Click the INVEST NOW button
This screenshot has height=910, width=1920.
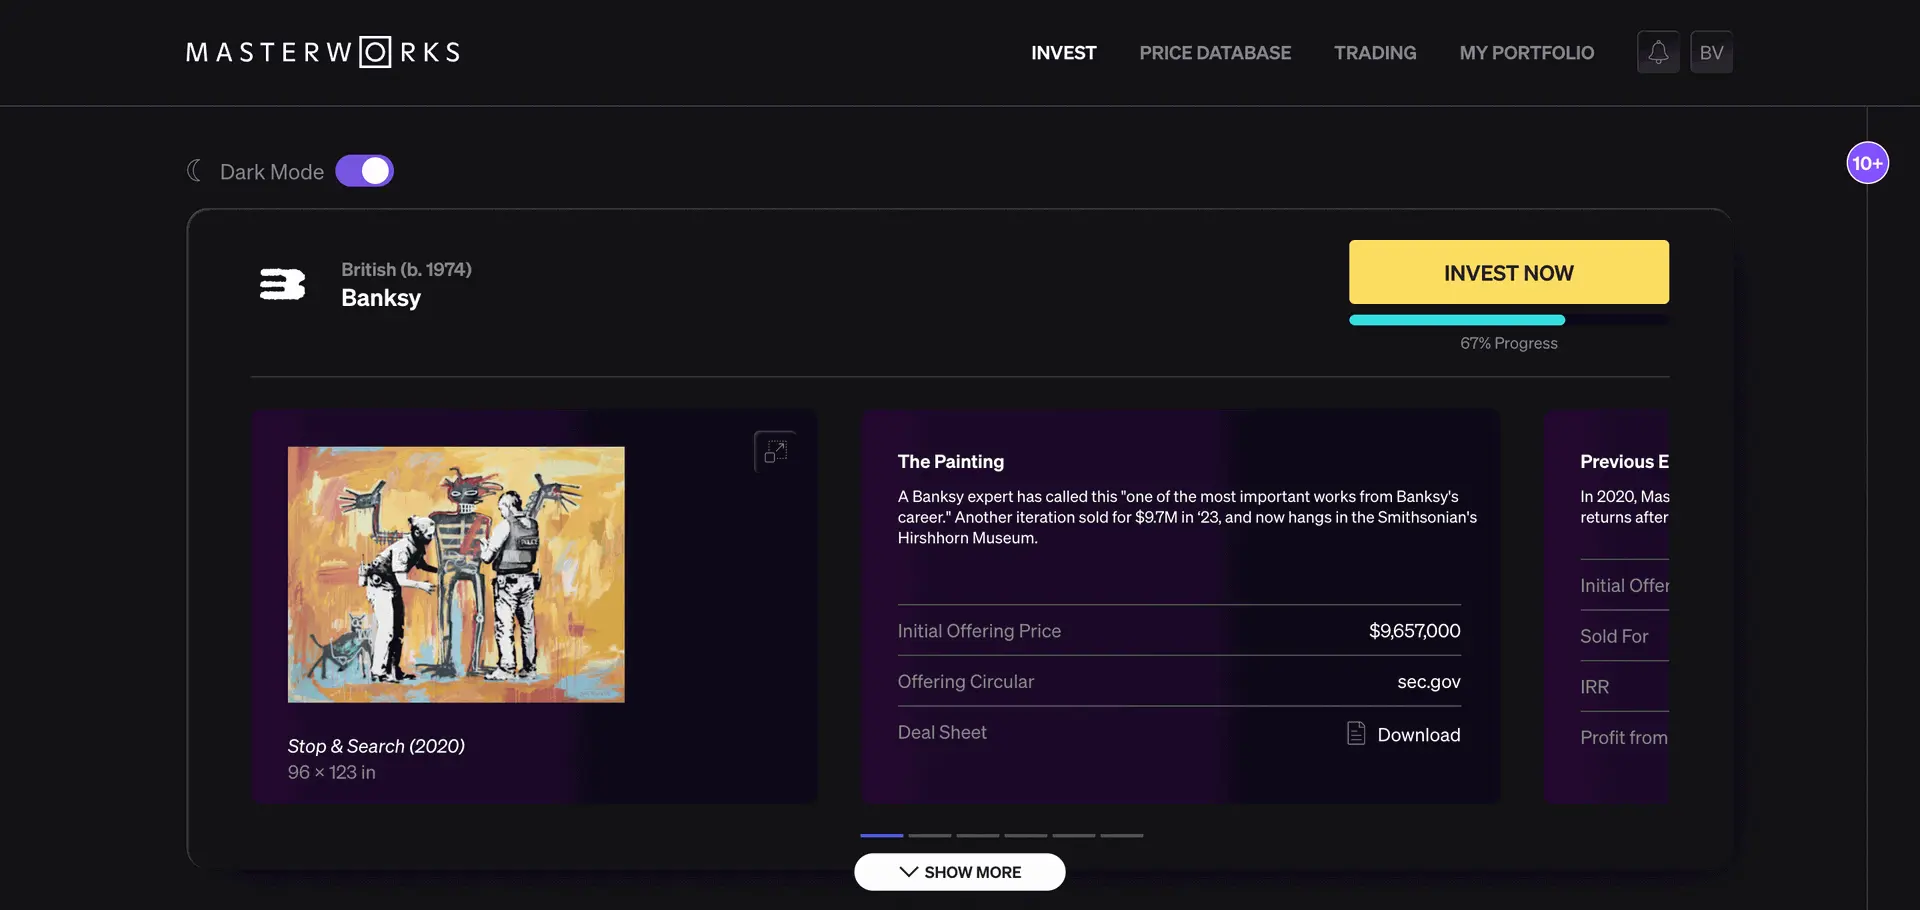click(1509, 272)
